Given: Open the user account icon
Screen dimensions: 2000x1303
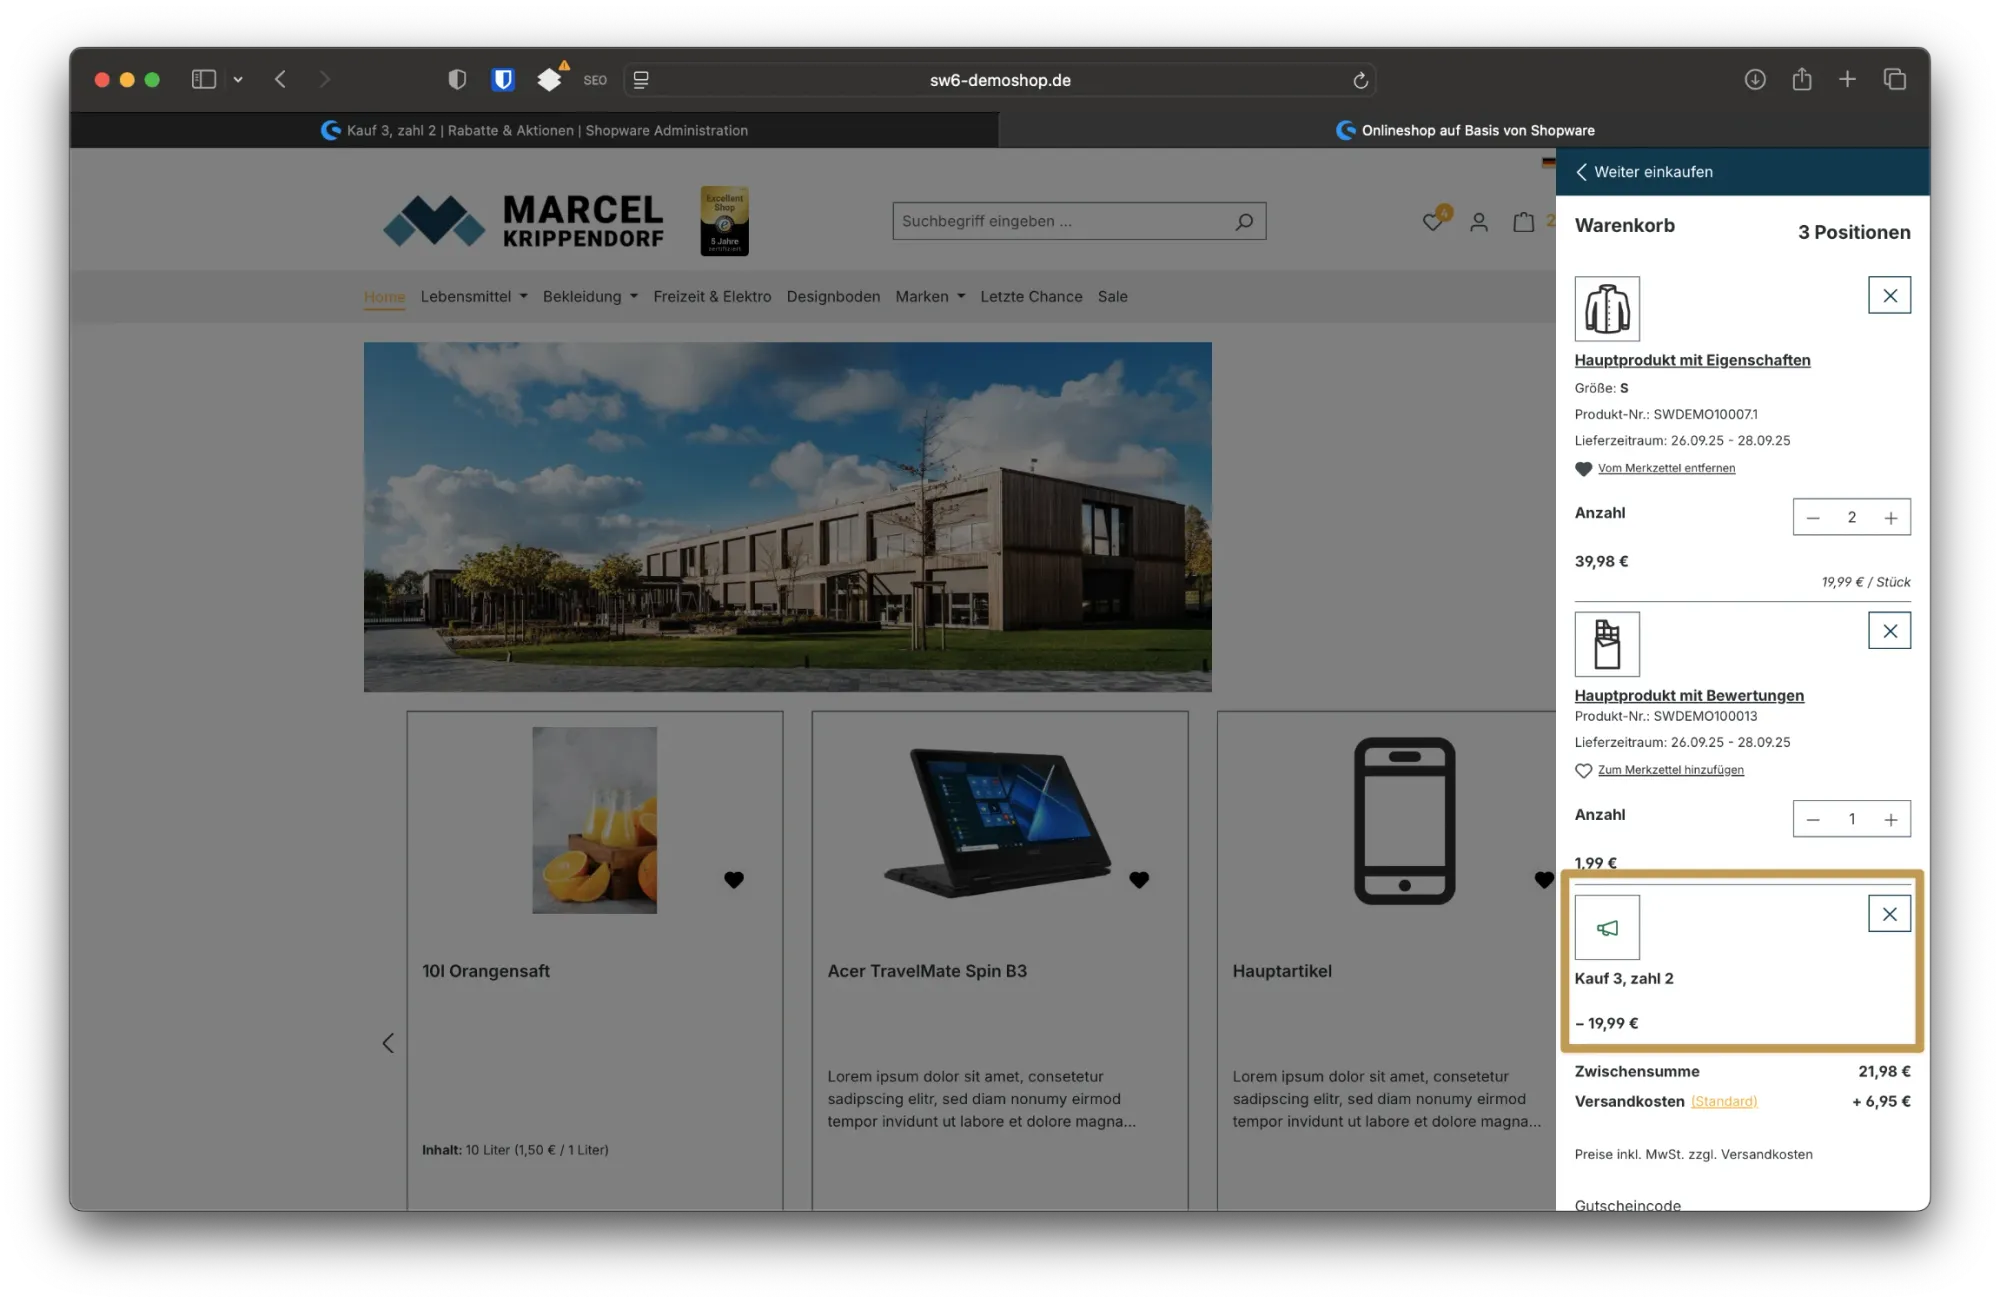Looking at the screenshot, I should [x=1479, y=222].
